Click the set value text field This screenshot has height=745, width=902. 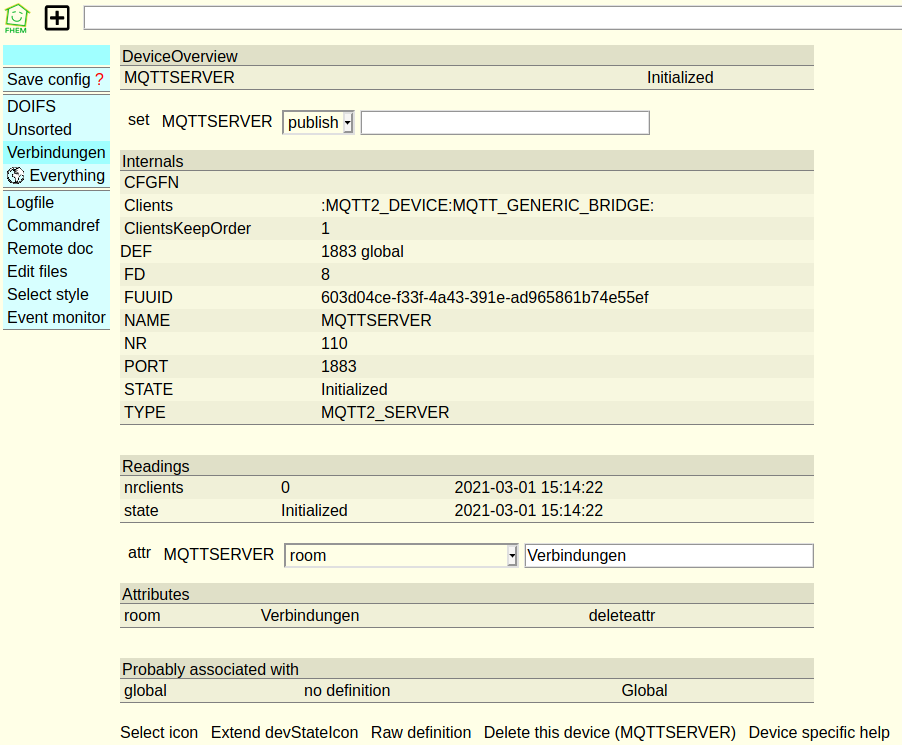click(x=505, y=122)
